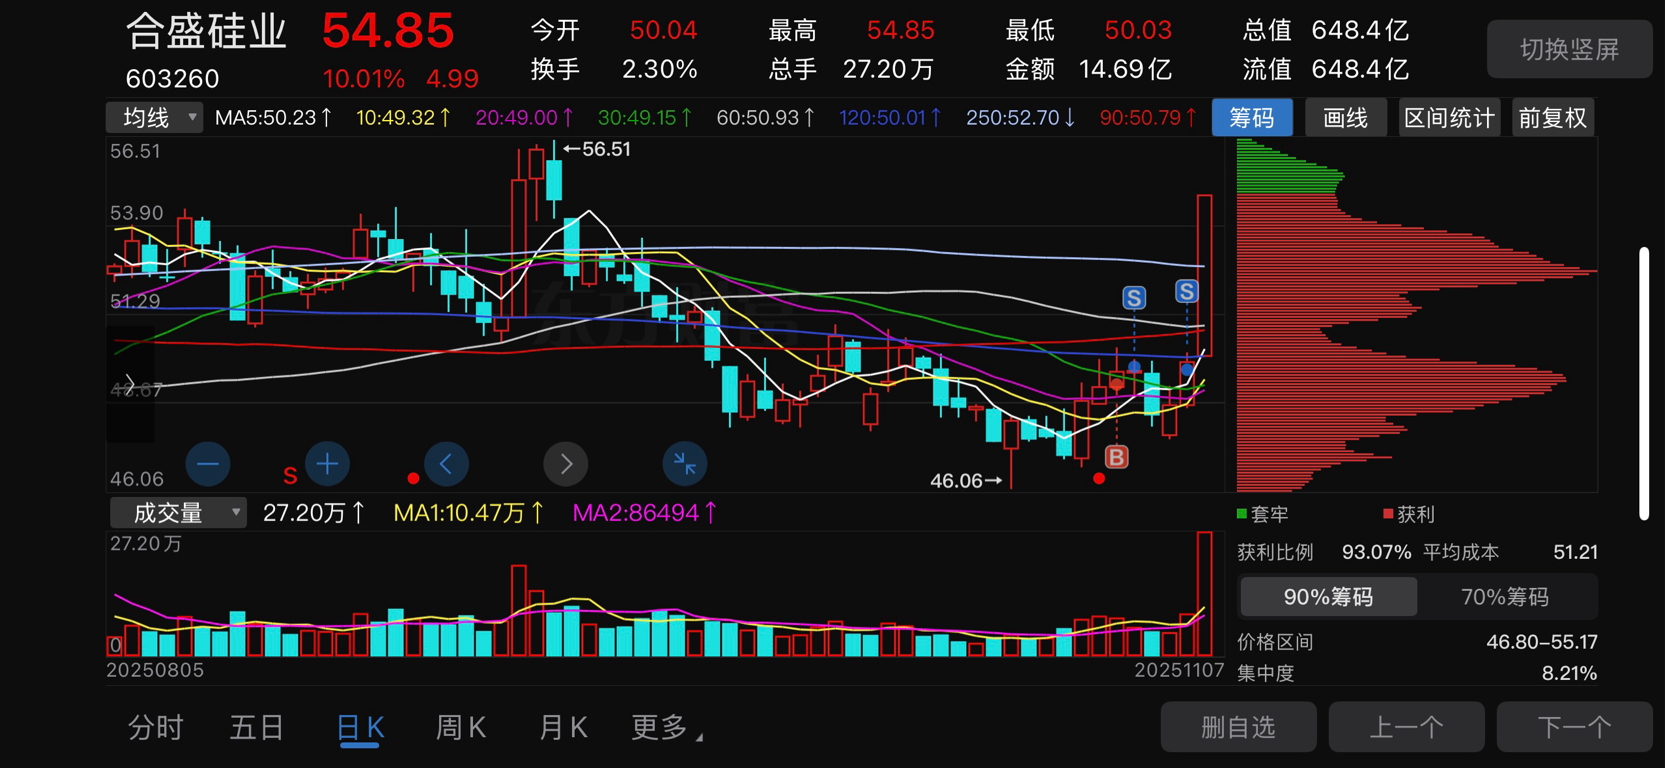Select the 90%筹码 option

point(1328,597)
